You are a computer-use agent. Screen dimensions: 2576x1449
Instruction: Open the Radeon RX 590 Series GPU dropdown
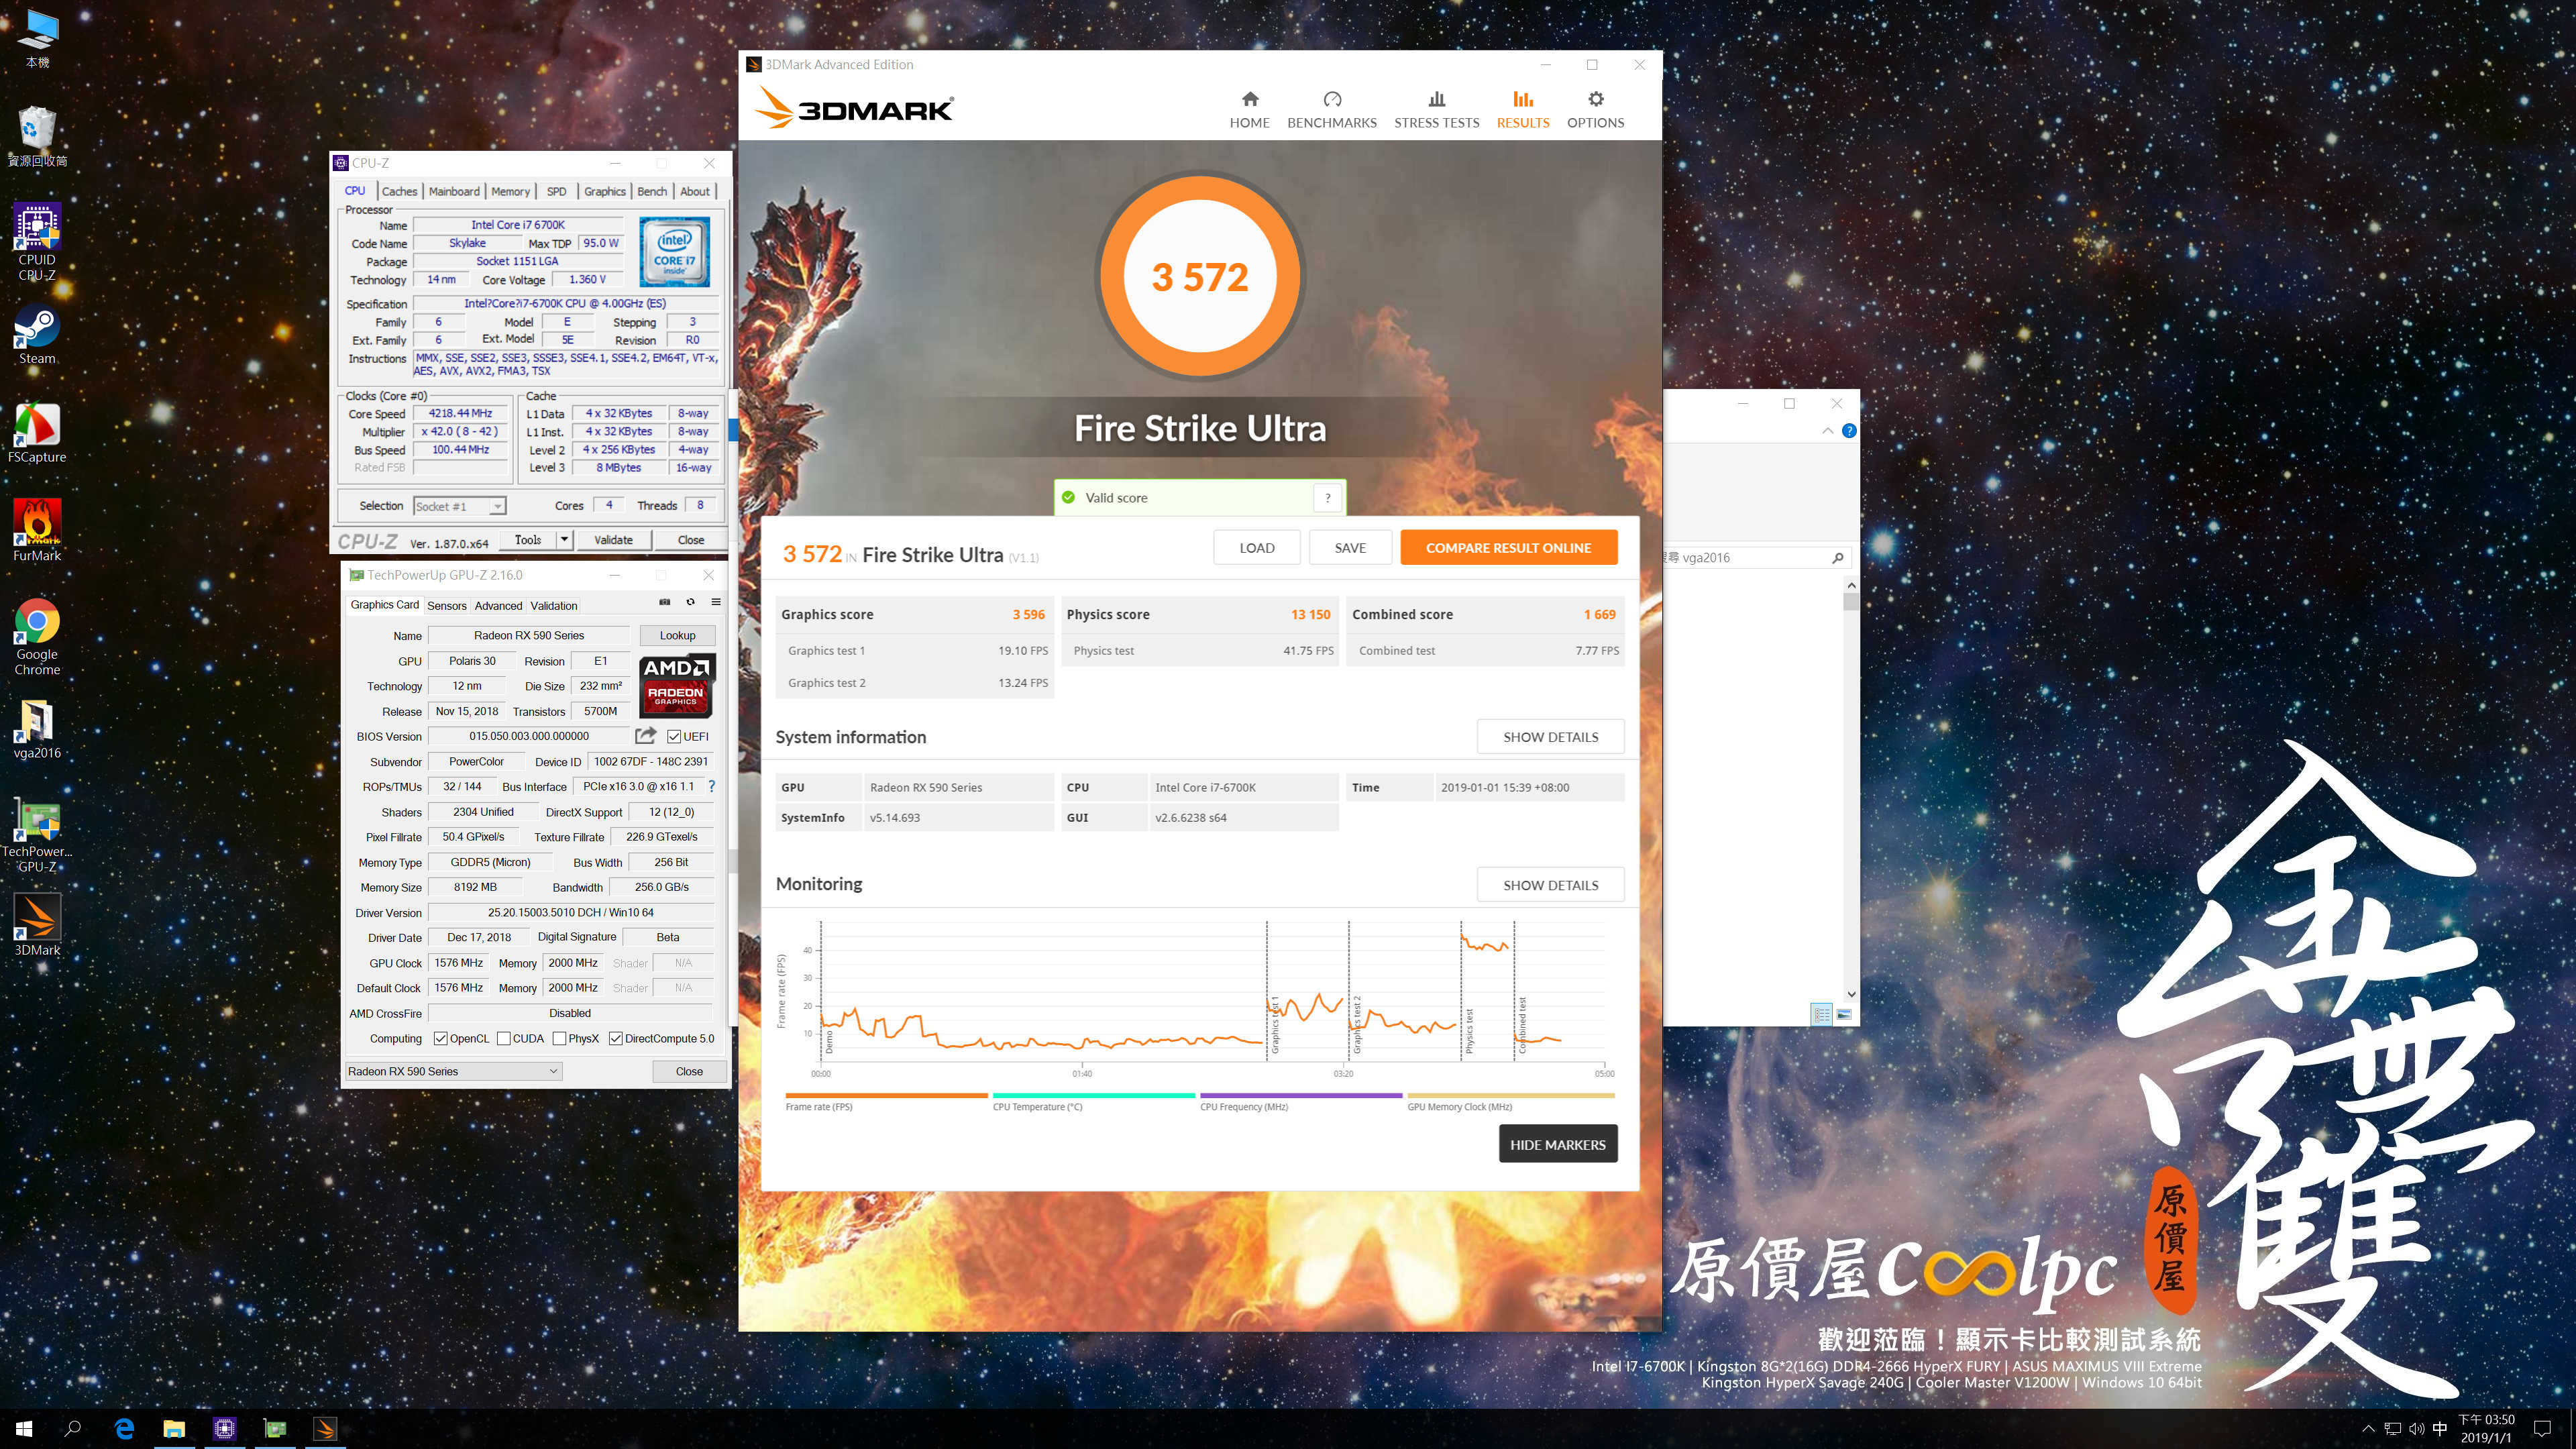(x=453, y=1071)
